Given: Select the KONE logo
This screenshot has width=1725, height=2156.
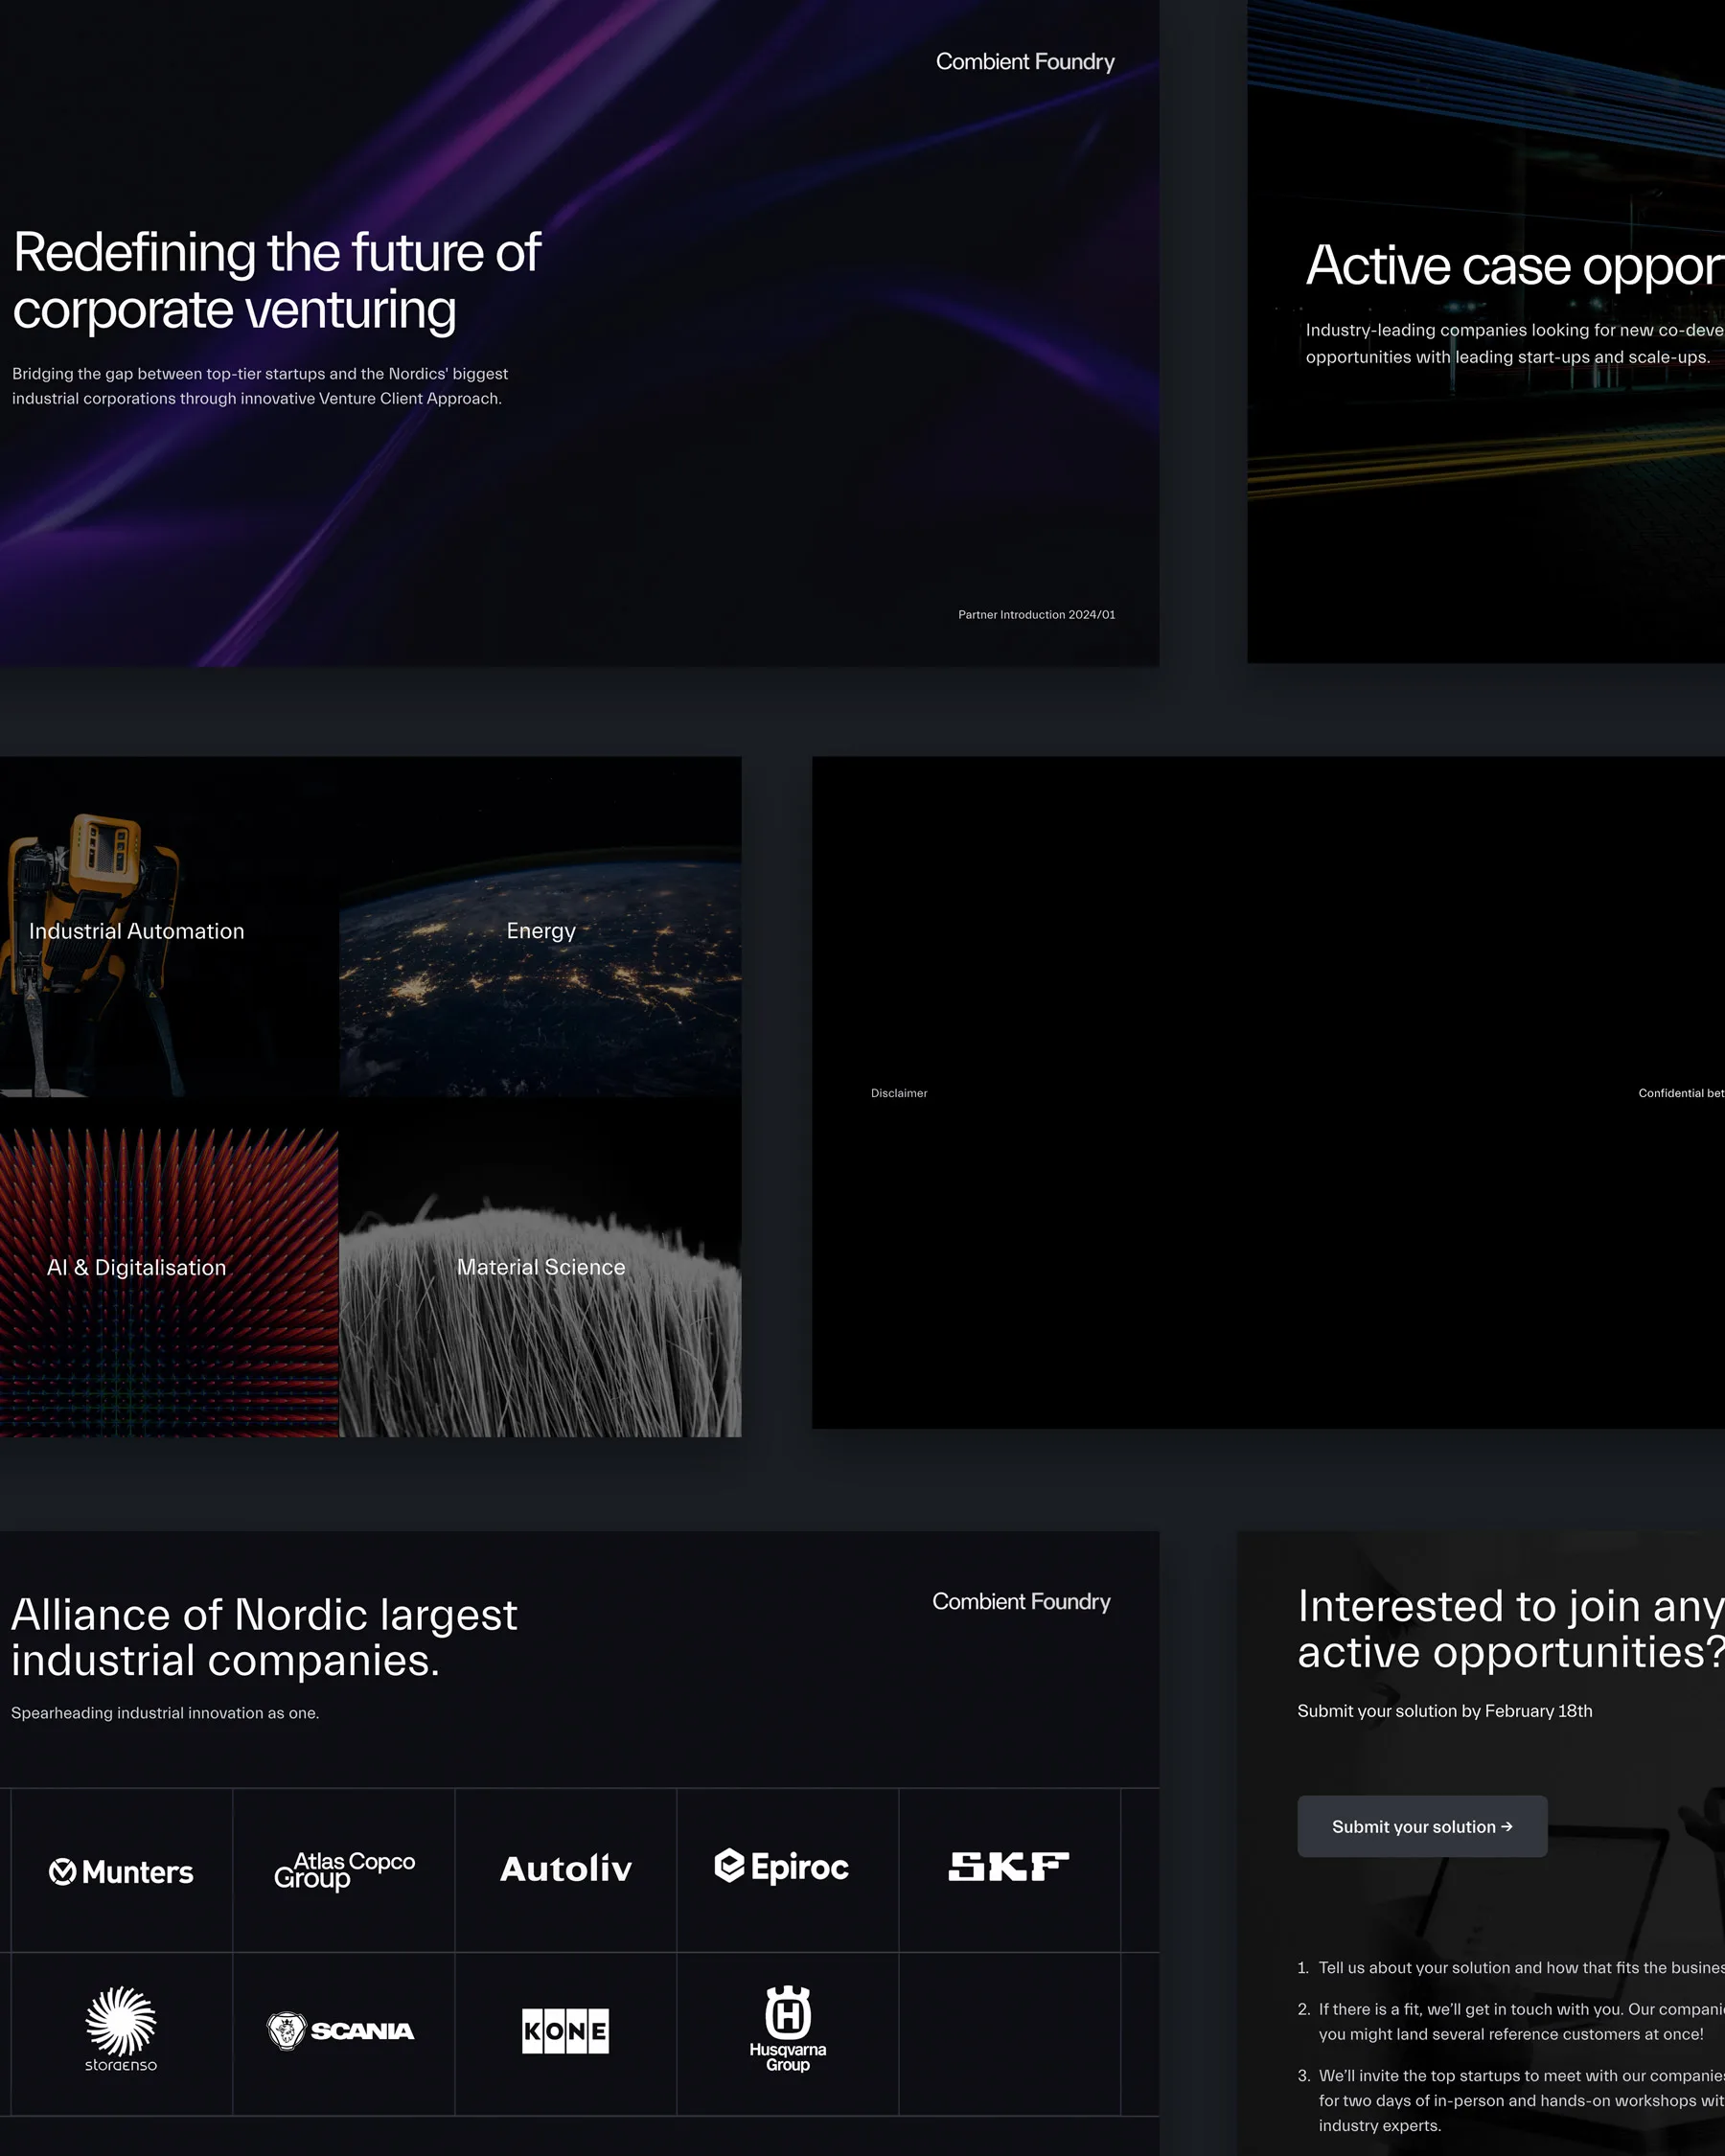Looking at the screenshot, I should pos(565,2031).
